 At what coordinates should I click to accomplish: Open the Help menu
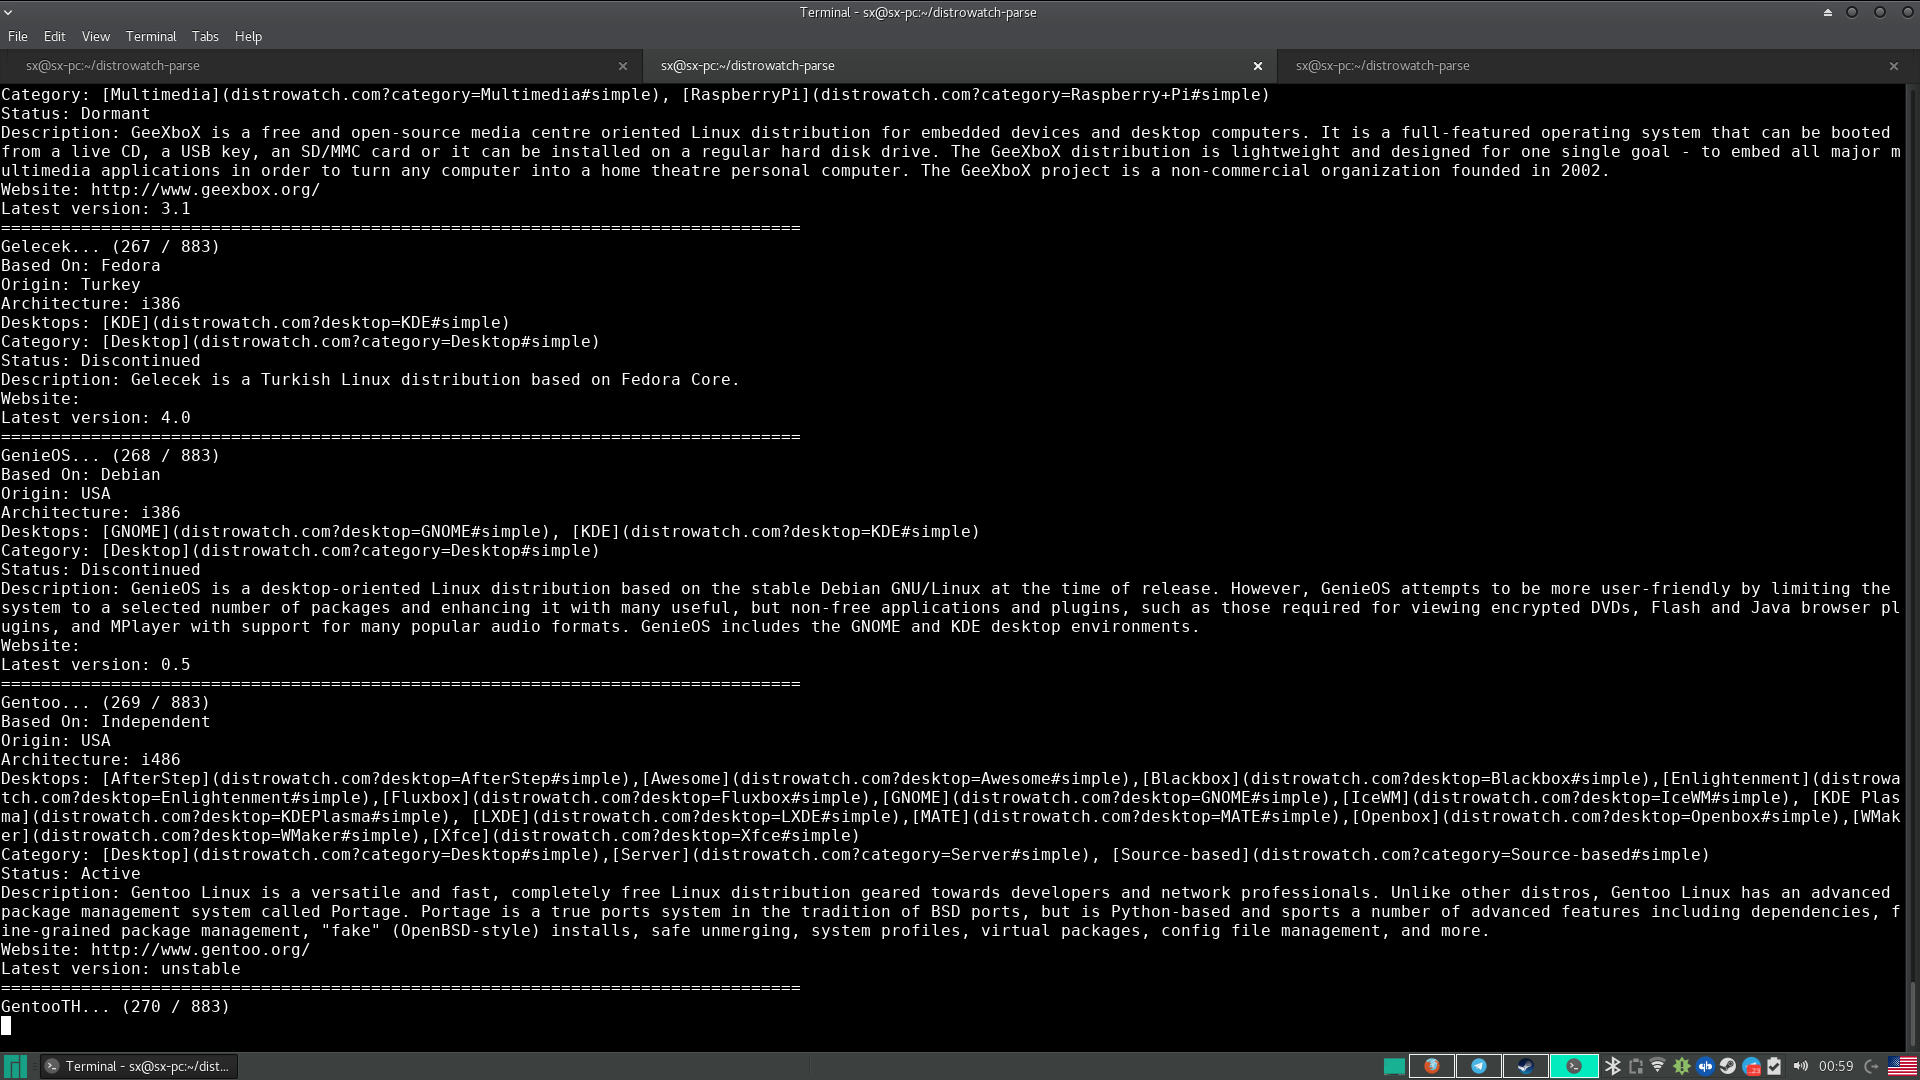[248, 36]
